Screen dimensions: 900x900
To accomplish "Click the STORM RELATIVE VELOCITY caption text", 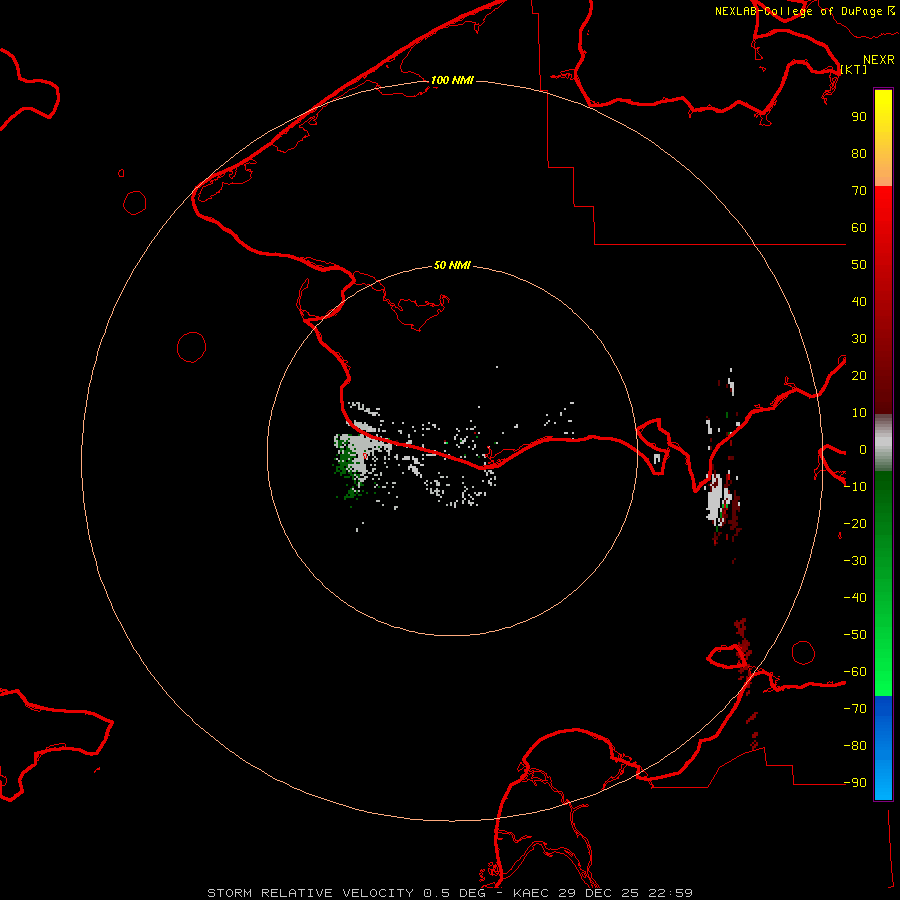I will [310, 893].
